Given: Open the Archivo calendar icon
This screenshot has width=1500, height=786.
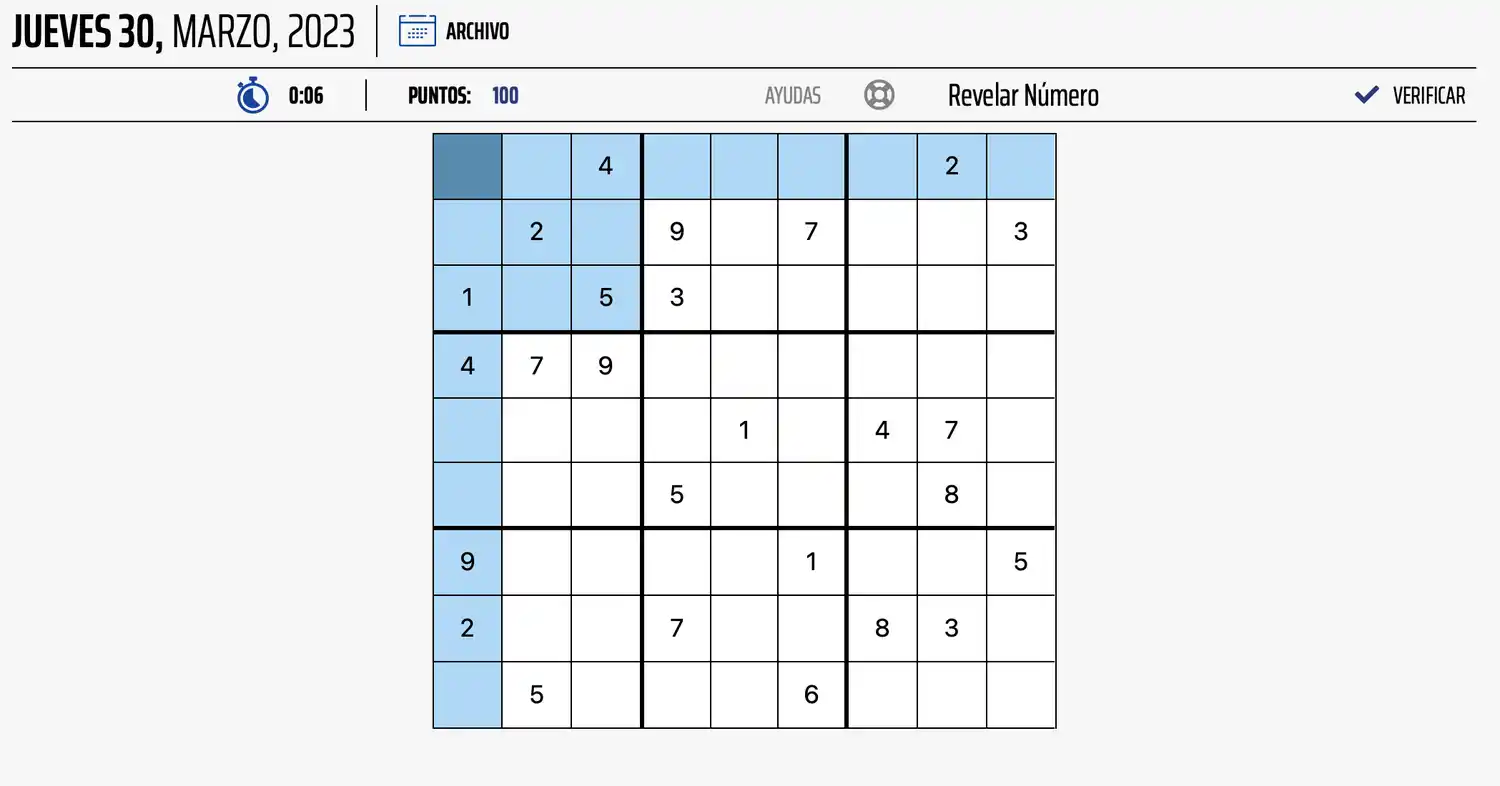Looking at the screenshot, I should click(416, 30).
